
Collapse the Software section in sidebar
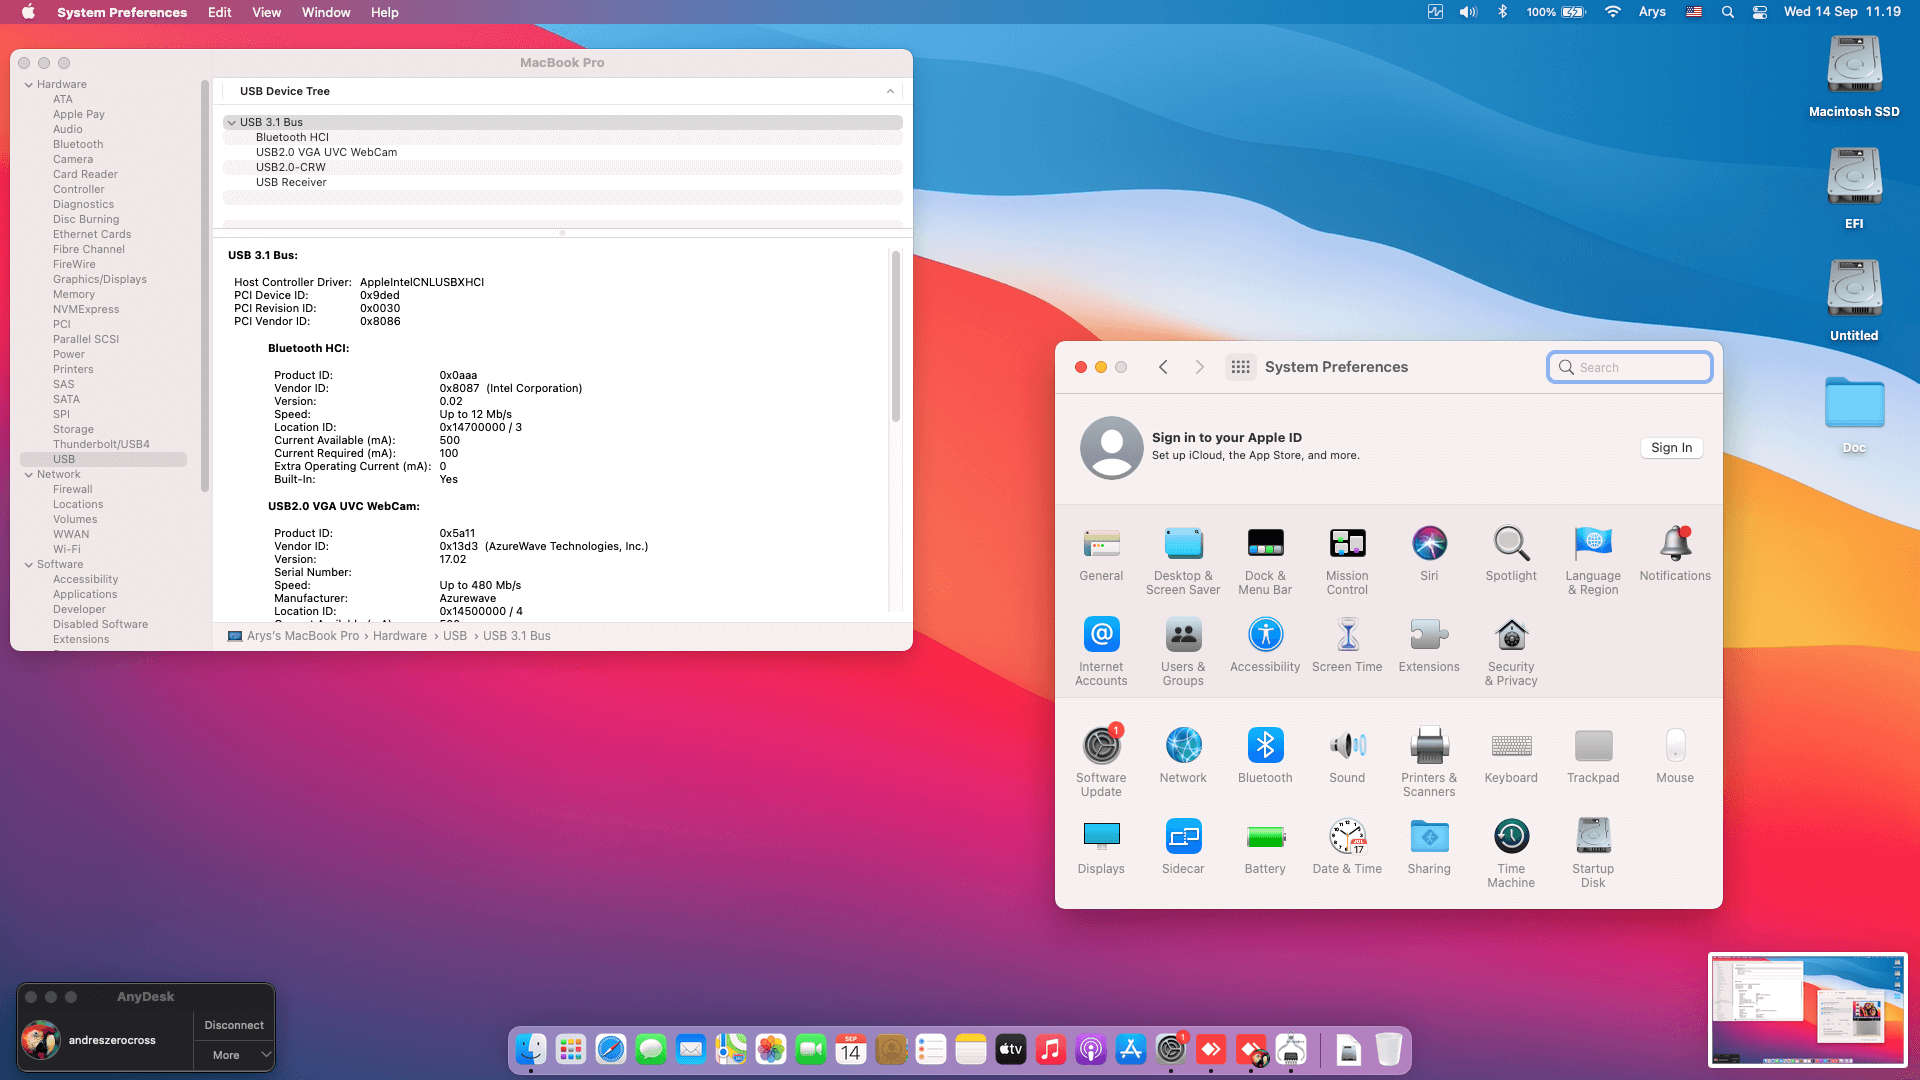point(29,565)
